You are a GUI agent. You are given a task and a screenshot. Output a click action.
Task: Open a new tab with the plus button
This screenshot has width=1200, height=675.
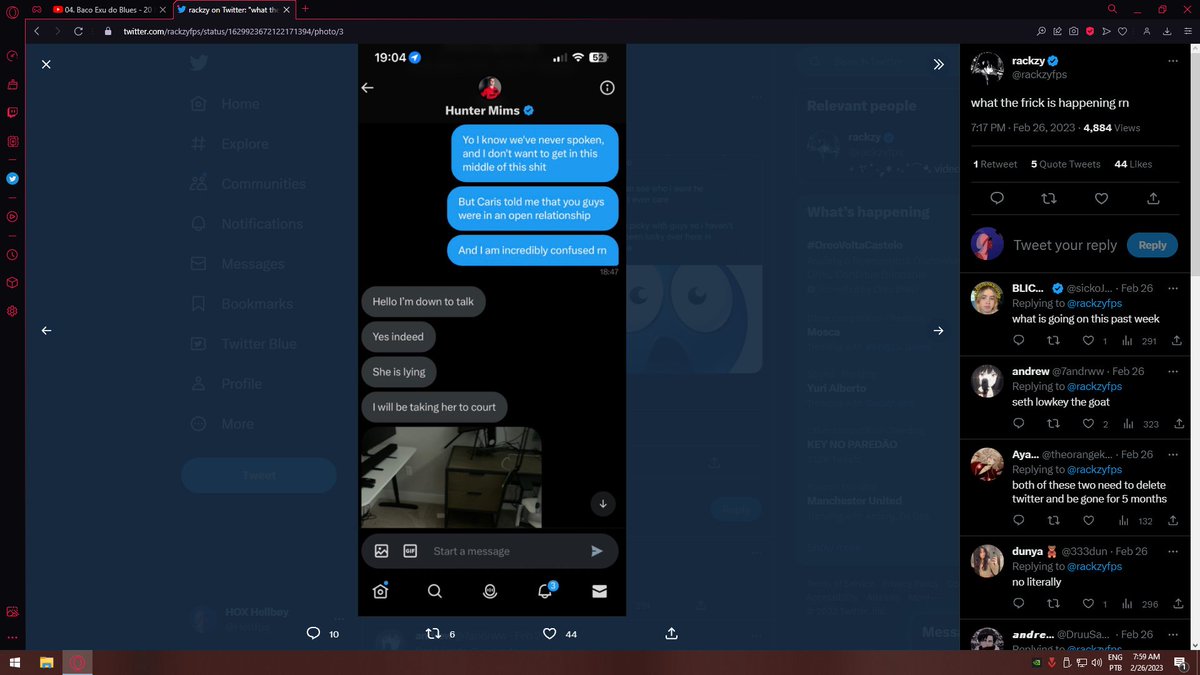coord(305,9)
